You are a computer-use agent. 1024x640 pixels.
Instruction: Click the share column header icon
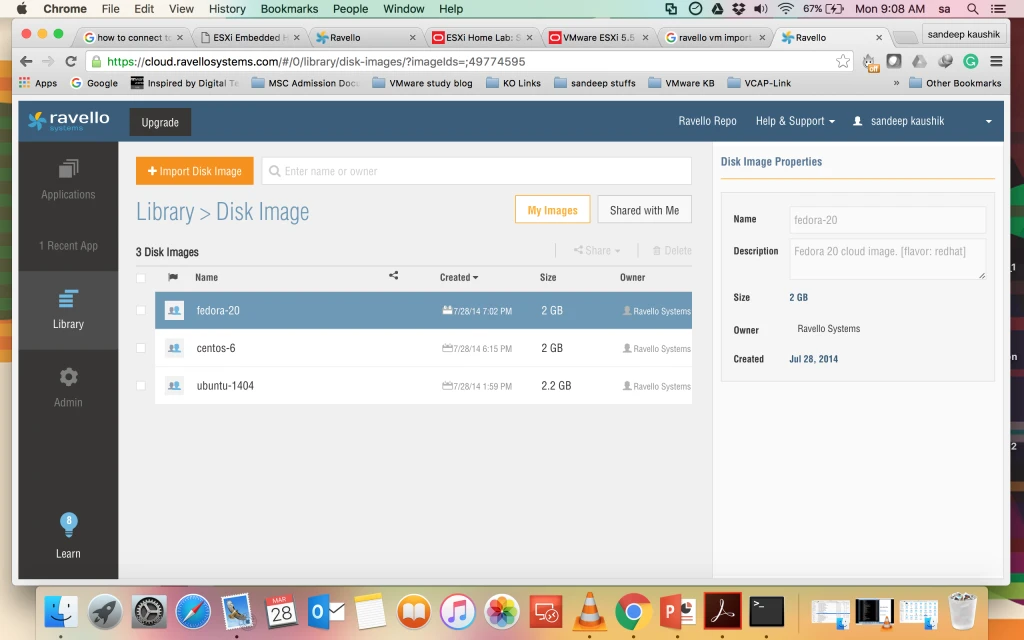tap(393, 276)
